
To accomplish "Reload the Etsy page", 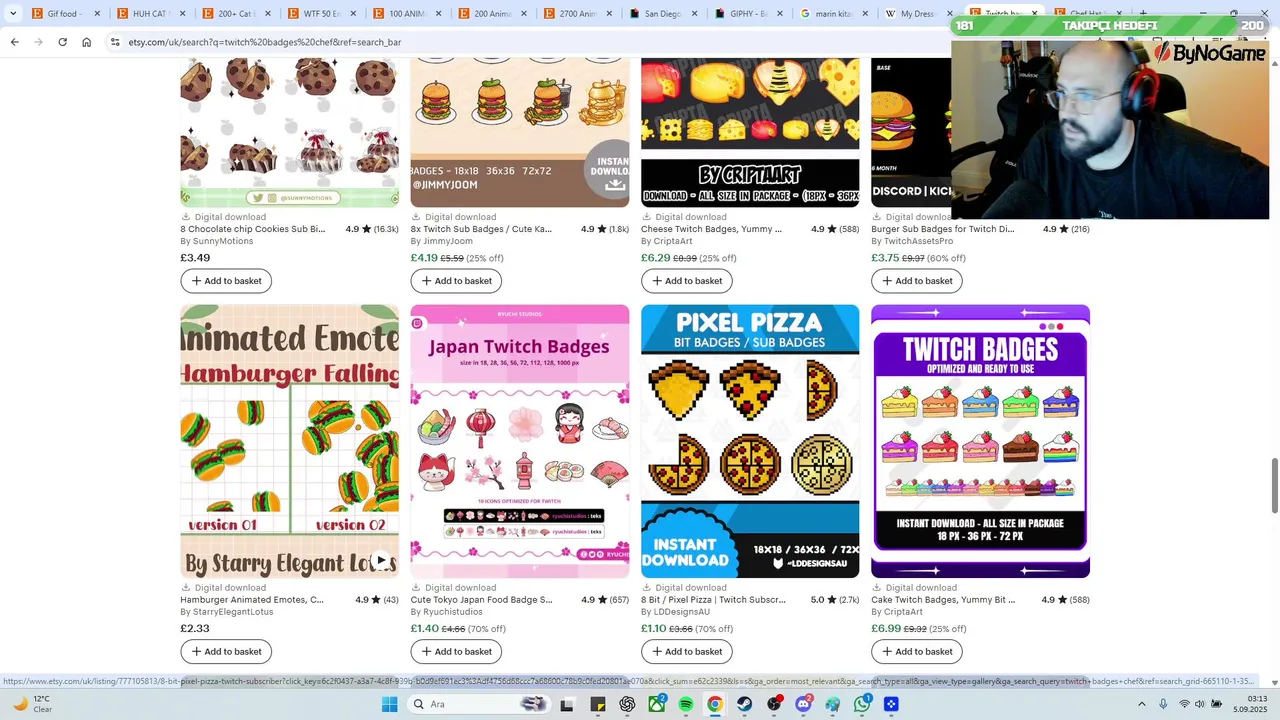I will (x=62, y=42).
